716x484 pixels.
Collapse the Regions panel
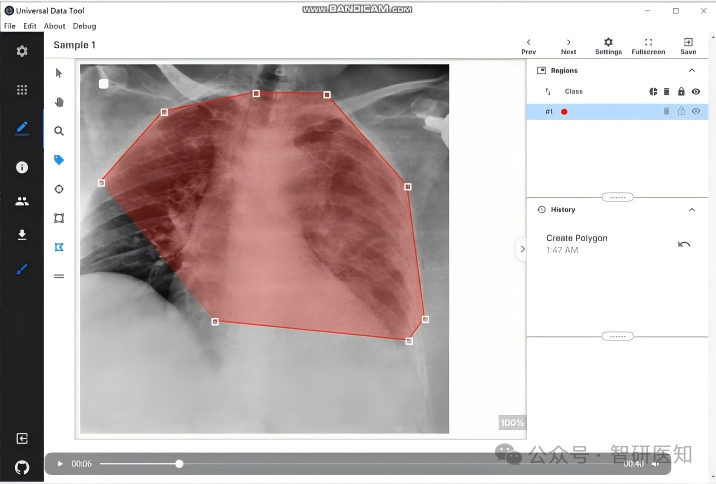(692, 71)
